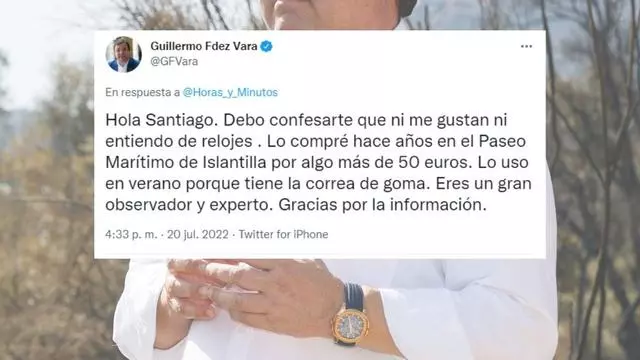Click the date 20 jul. 2022
The height and width of the screenshot is (360, 640).
point(198,234)
